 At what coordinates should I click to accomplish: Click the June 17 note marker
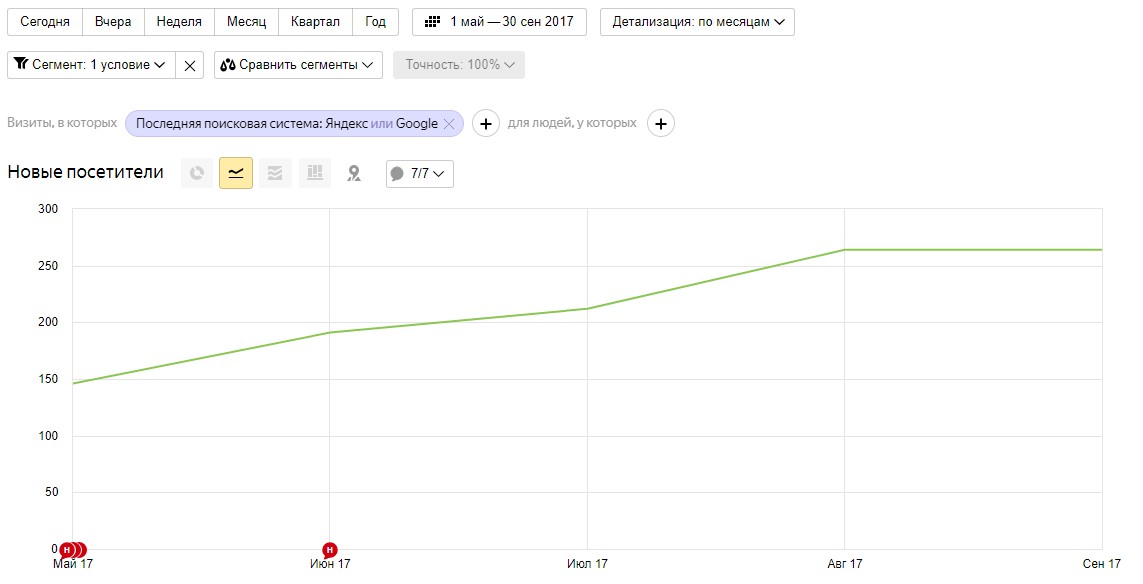pos(329,550)
